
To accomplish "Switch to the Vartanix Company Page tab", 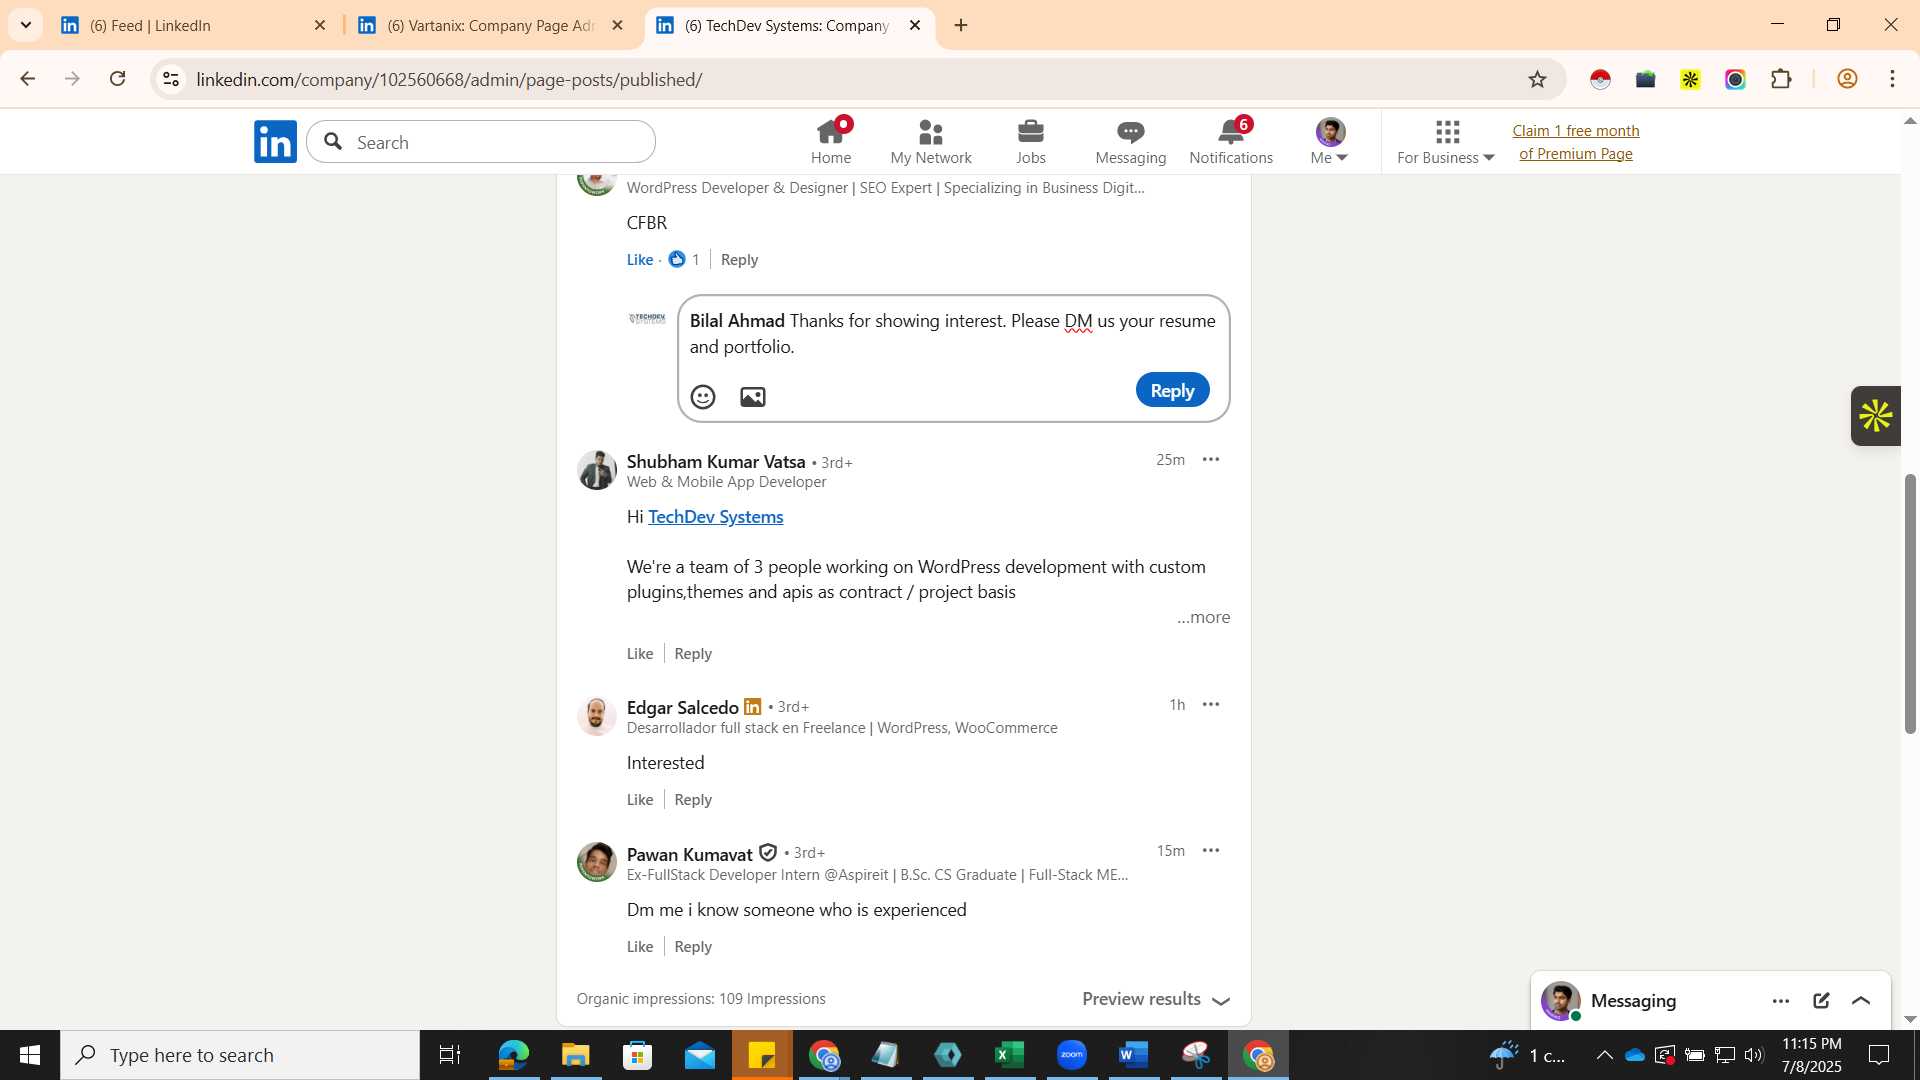I will point(490,25).
